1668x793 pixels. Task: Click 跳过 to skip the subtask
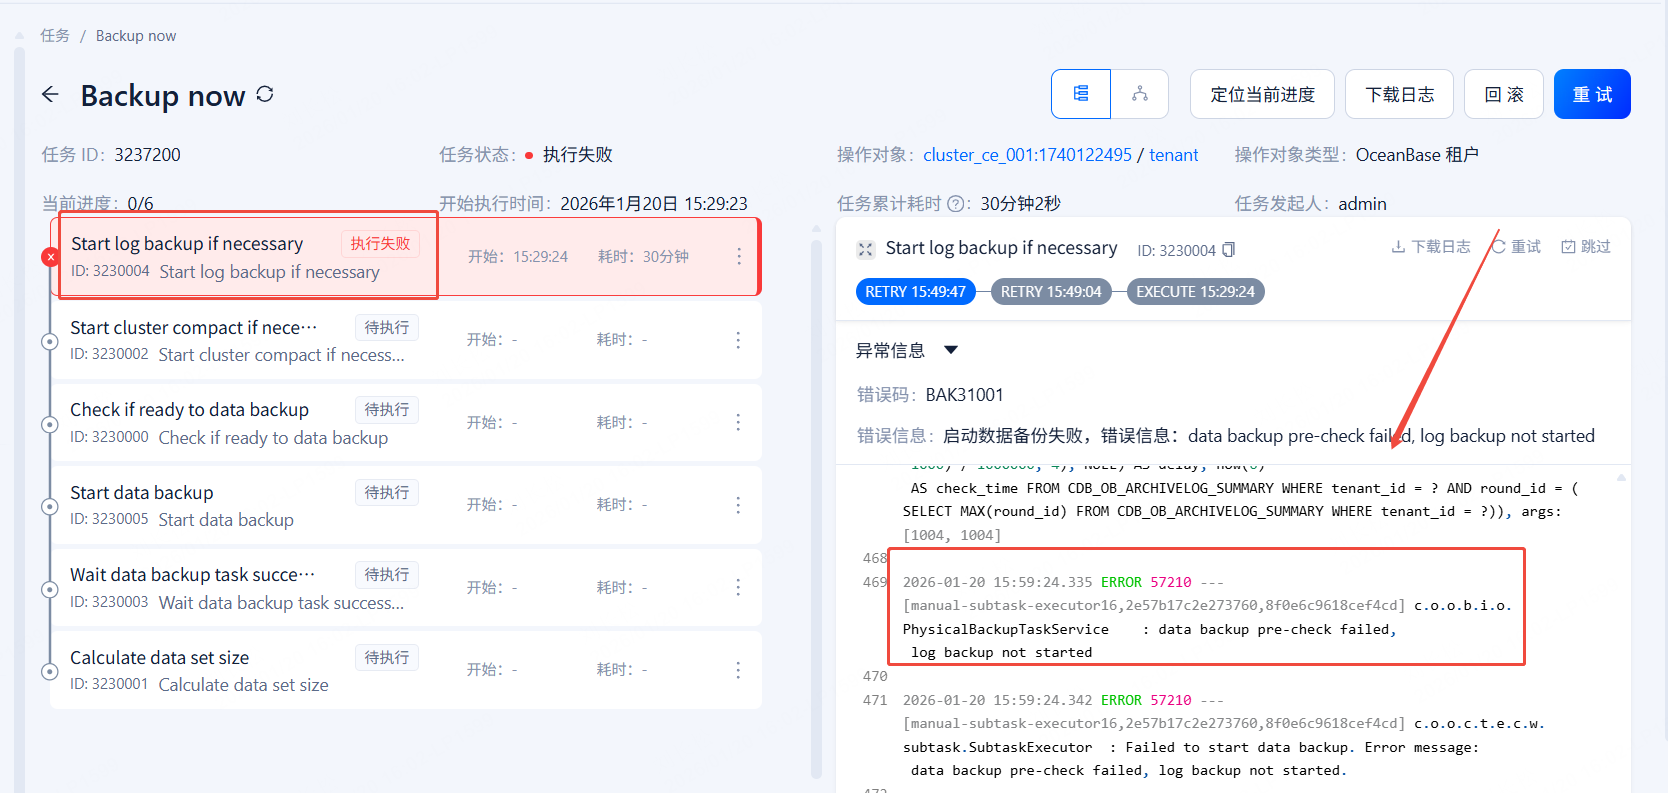click(x=1586, y=247)
